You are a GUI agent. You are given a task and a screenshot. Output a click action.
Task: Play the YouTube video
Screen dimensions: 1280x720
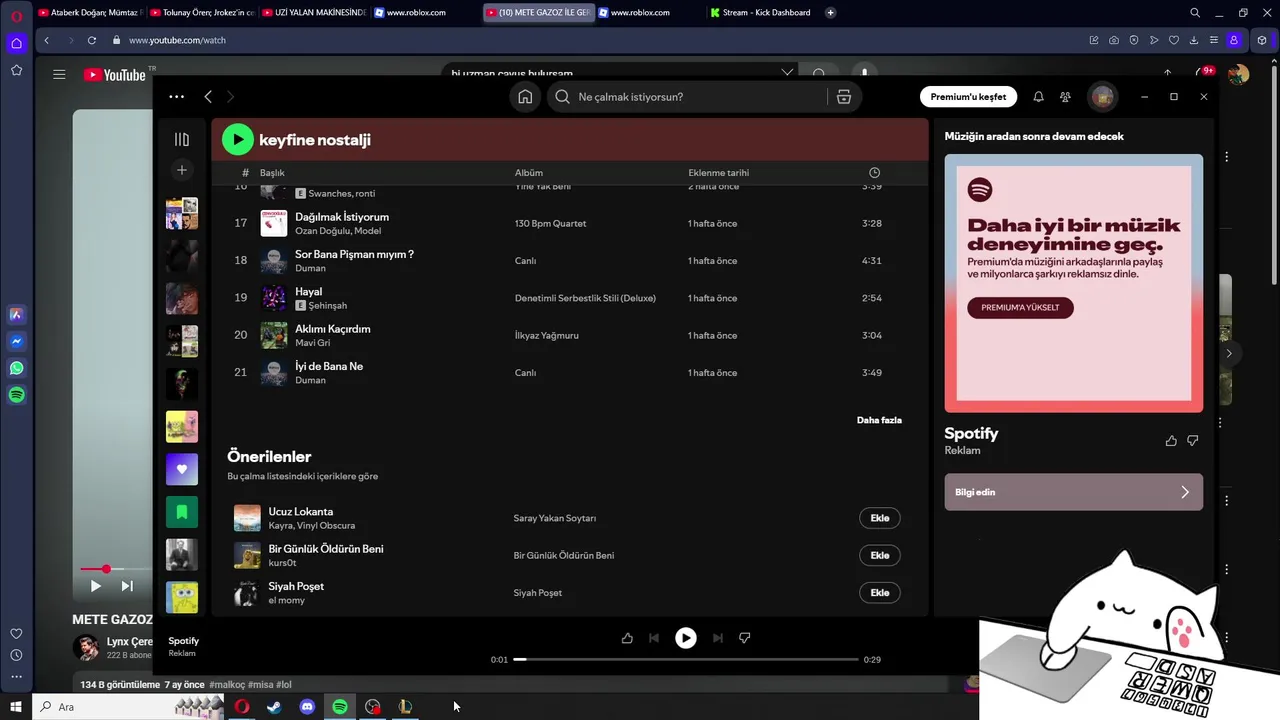96,586
